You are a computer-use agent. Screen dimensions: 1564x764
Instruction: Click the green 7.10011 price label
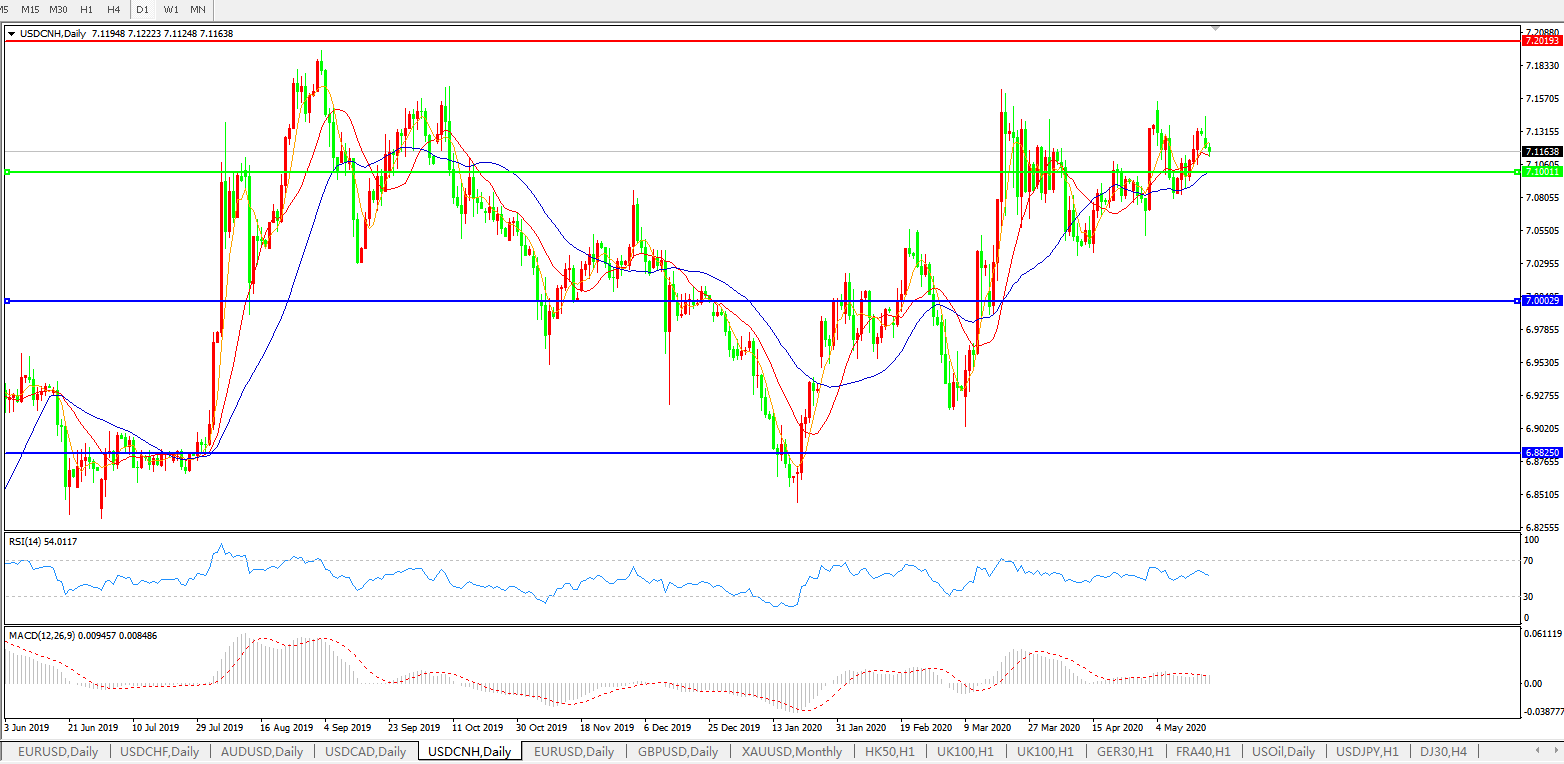[x=1540, y=172]
